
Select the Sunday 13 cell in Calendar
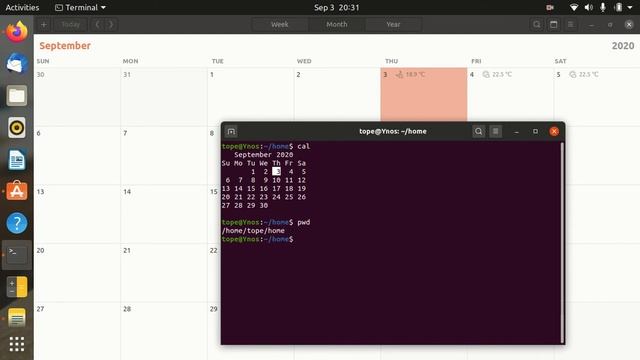[x=77, y=214]
